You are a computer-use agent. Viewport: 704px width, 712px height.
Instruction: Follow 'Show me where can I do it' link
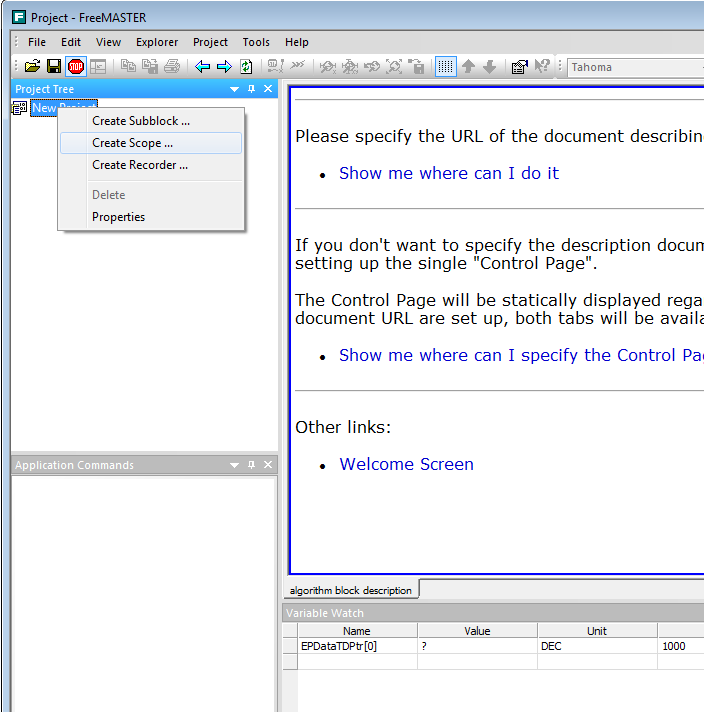449,173
